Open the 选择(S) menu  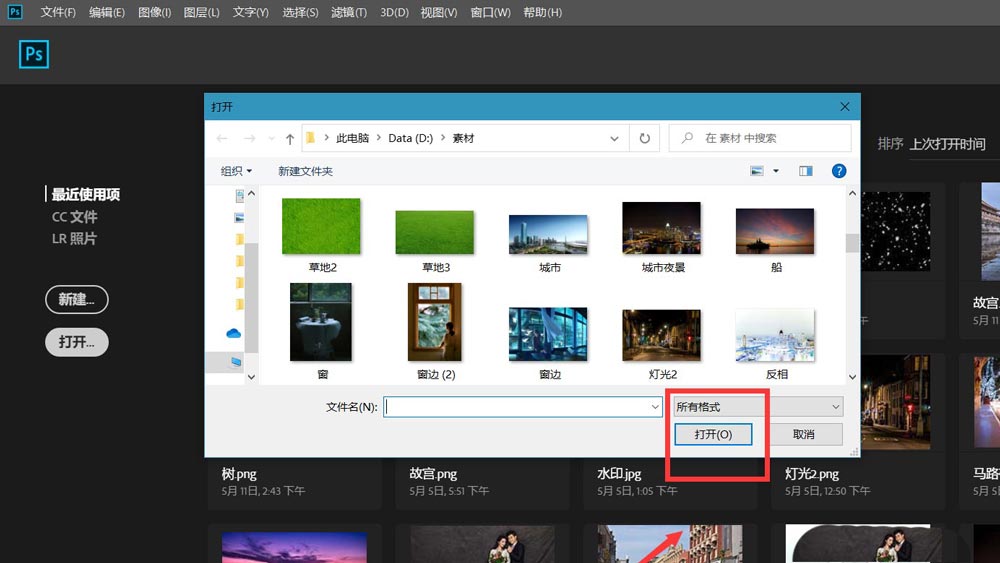(x=300, y=12)
